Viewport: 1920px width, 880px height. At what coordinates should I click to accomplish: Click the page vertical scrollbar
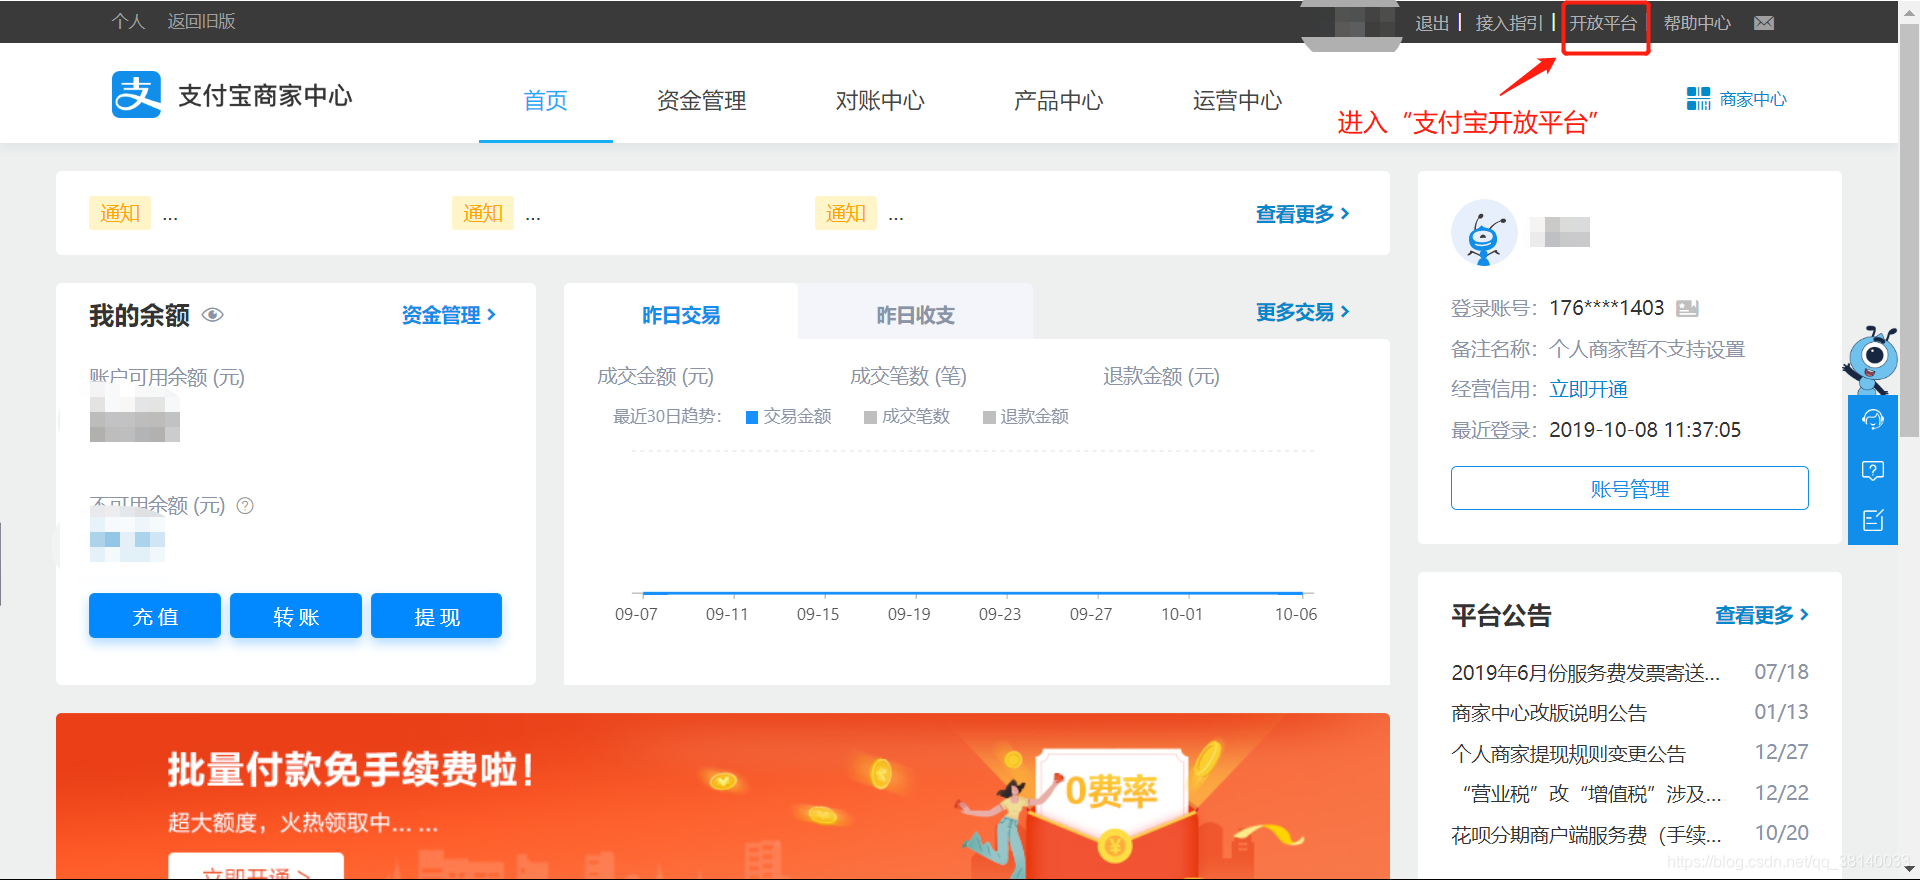[1909, 230]
